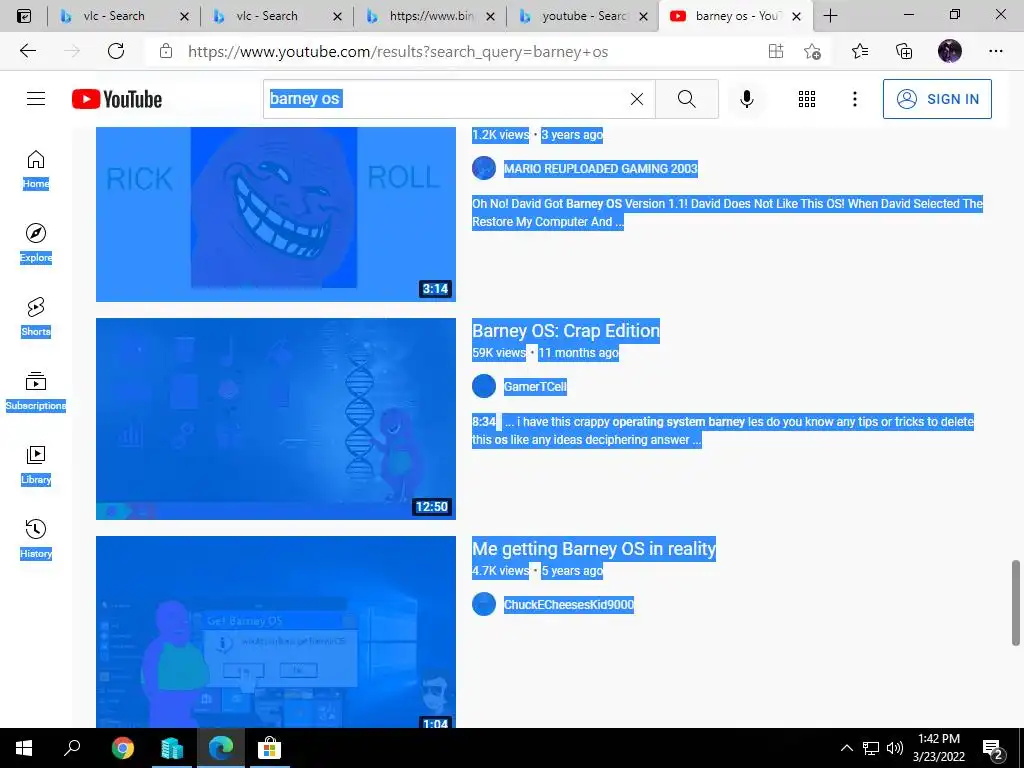Click the app available icon in address bar
The height and width of the screenshot is (768, 1024).
point(775,51)
